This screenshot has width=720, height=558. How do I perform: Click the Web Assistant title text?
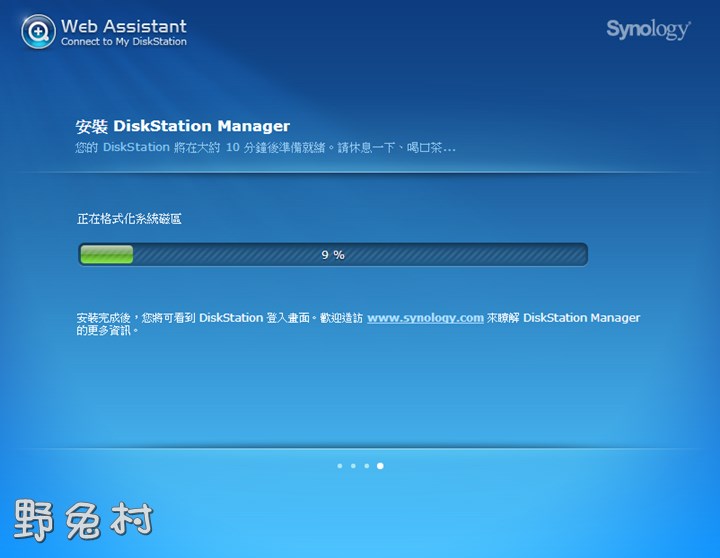point(124,26)
